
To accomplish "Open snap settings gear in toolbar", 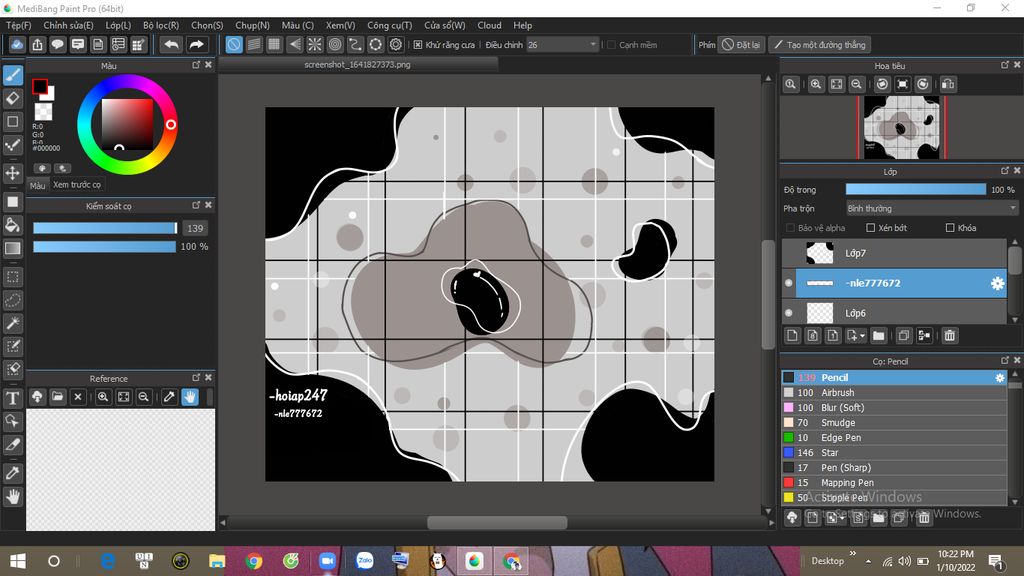I will point(396,44).
